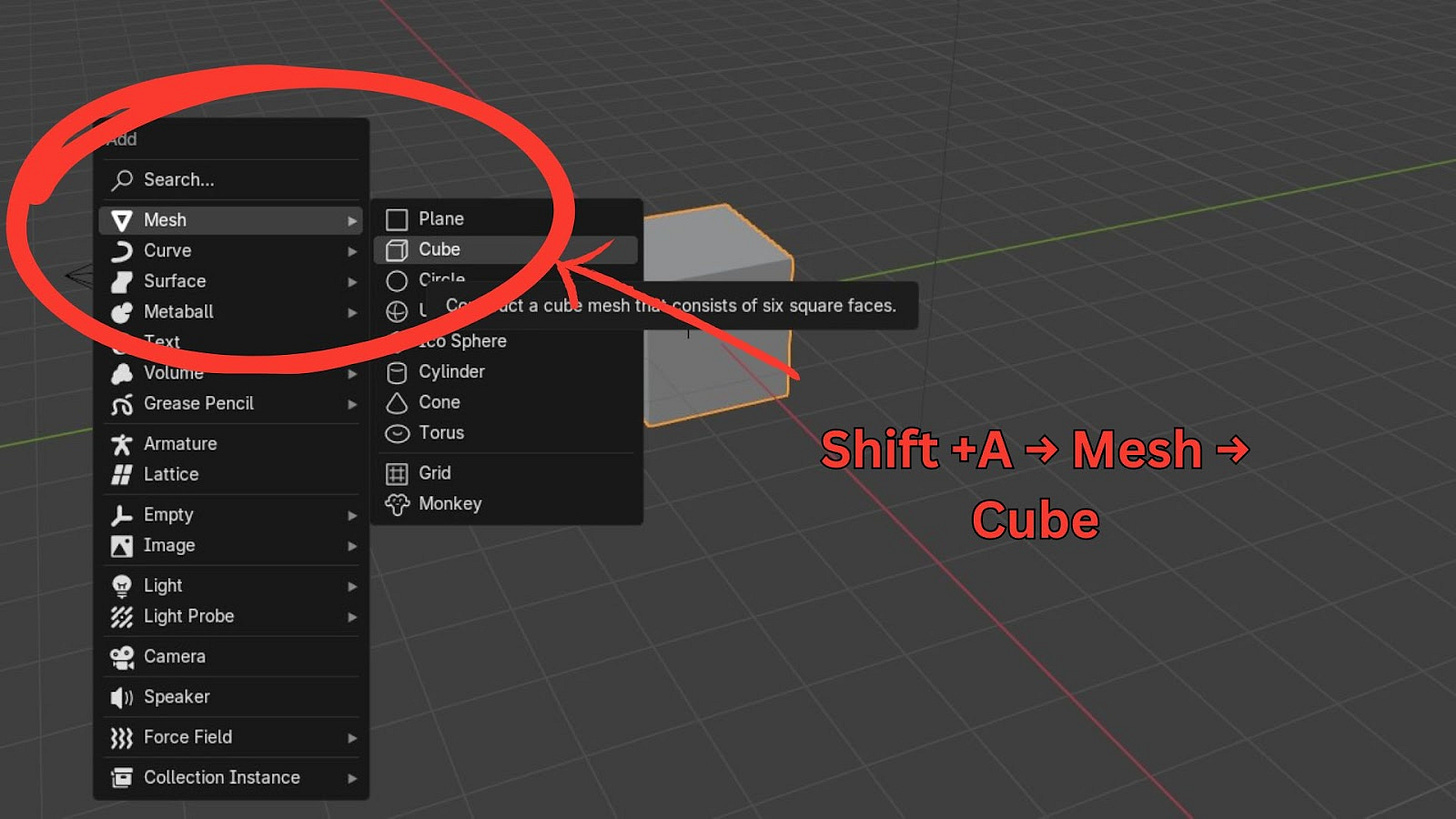Choose Cube in the Mesh submenu
Image resolution: width=1456 pixels, height=819 pixels.
point(506,250)
